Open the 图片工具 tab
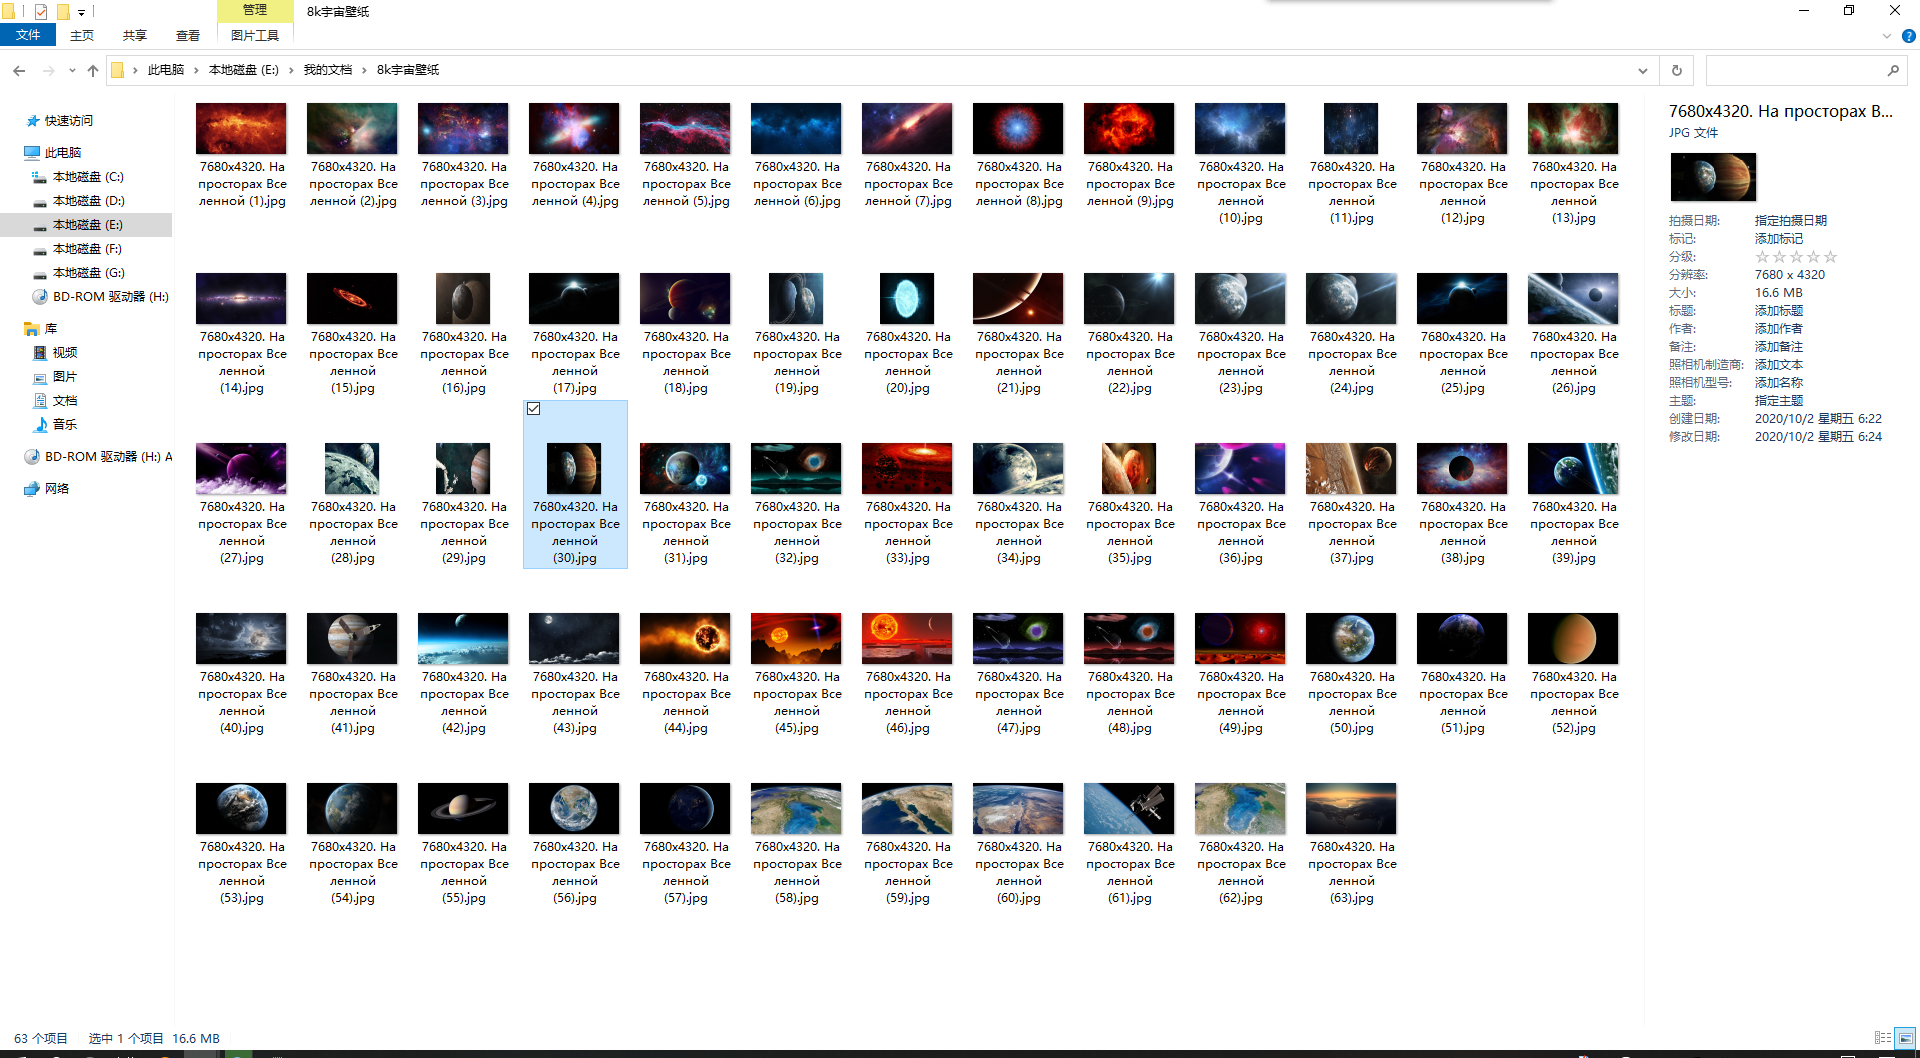The image size is (1920, 1058). [255, 36]
